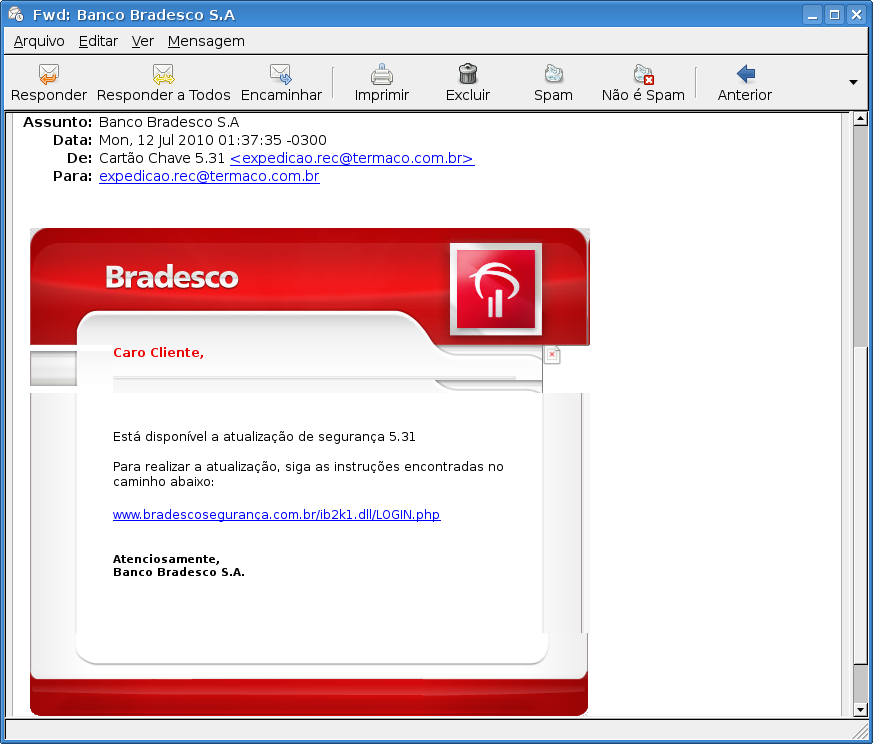Click Responder a Todos reply-all icon

163,74
